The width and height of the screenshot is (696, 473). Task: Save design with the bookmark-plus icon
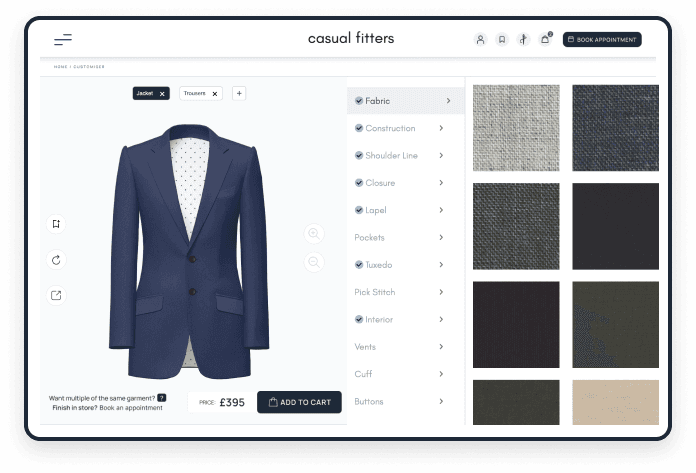pyautogui.click(x=56, y=224)
